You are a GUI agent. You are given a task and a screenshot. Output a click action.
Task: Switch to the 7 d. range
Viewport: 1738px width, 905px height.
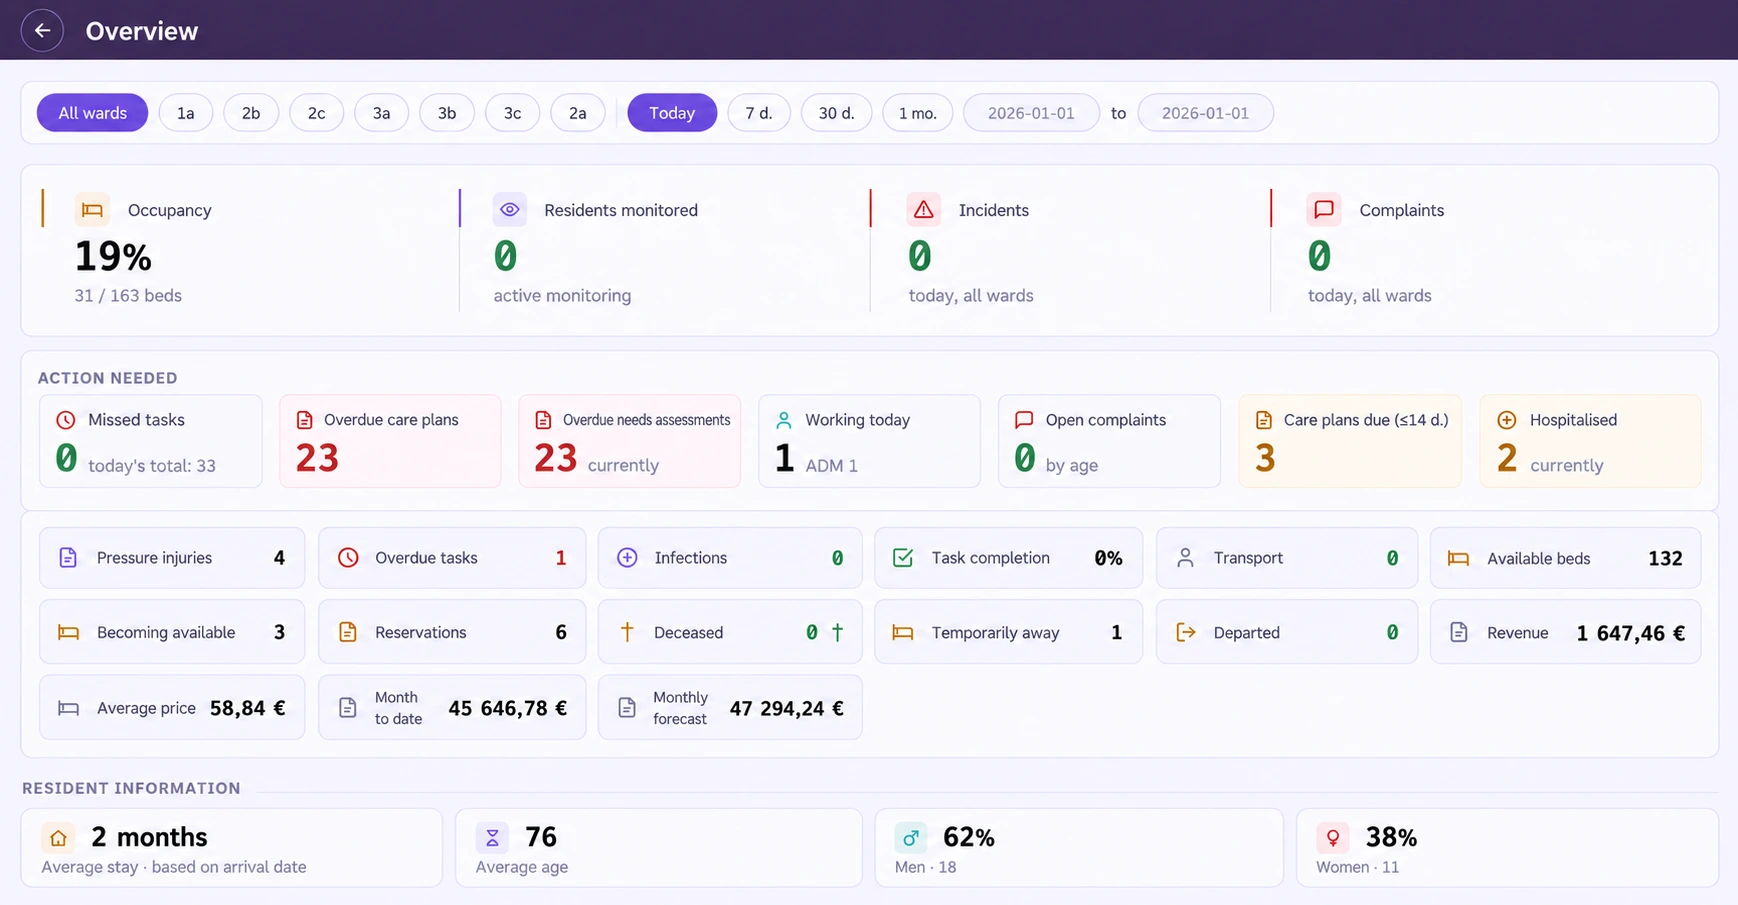pos(759,113)
